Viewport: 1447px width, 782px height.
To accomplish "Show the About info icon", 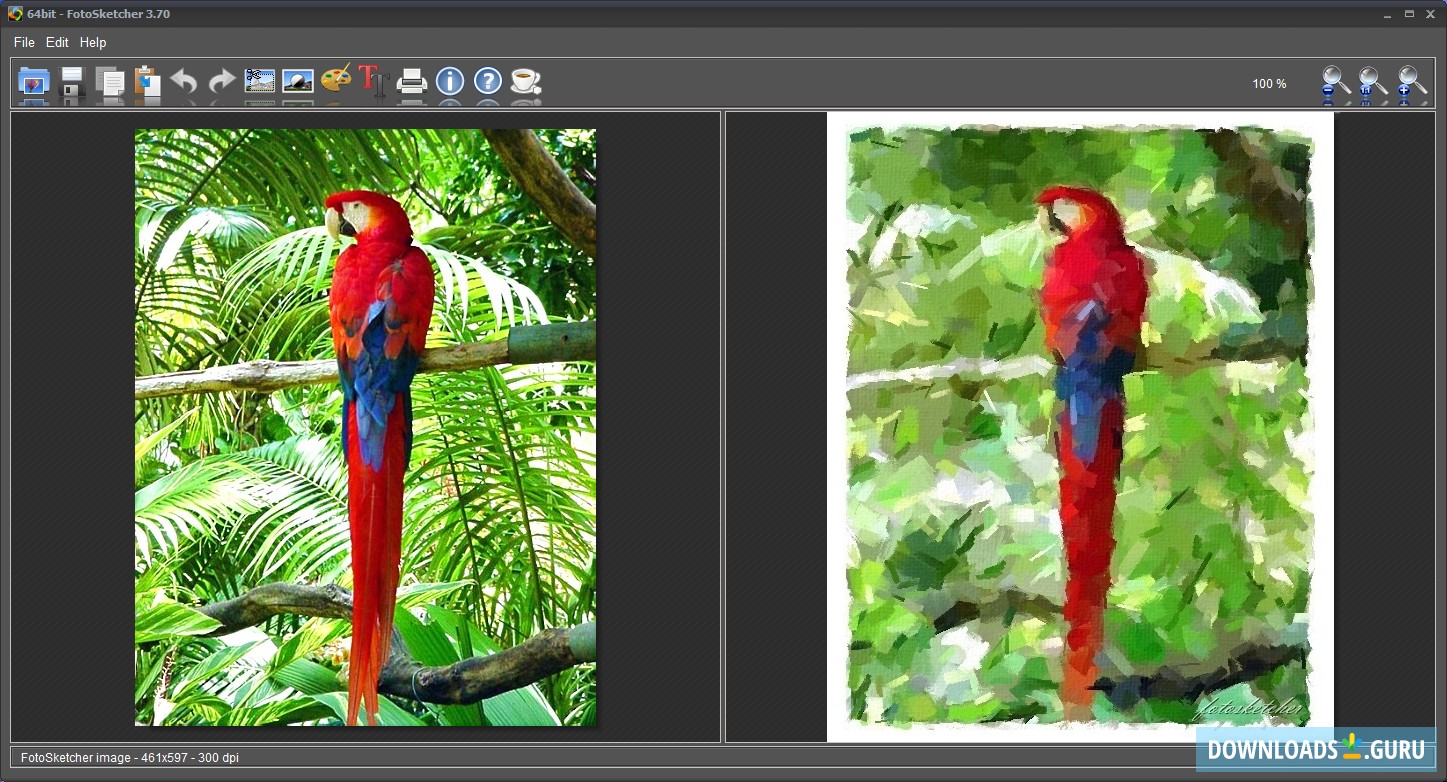I will pyautogui.click(x=450, y=81).
